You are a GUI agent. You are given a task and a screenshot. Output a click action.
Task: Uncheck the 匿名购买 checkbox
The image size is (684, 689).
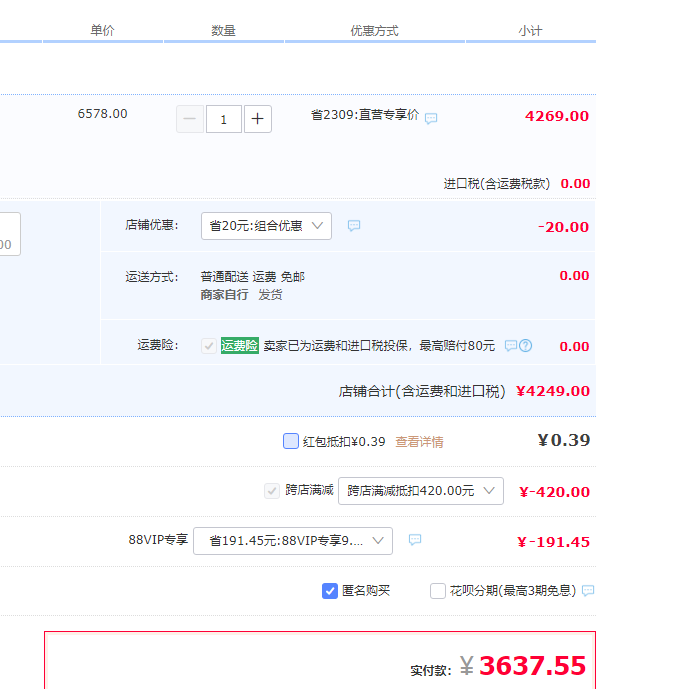330,591
